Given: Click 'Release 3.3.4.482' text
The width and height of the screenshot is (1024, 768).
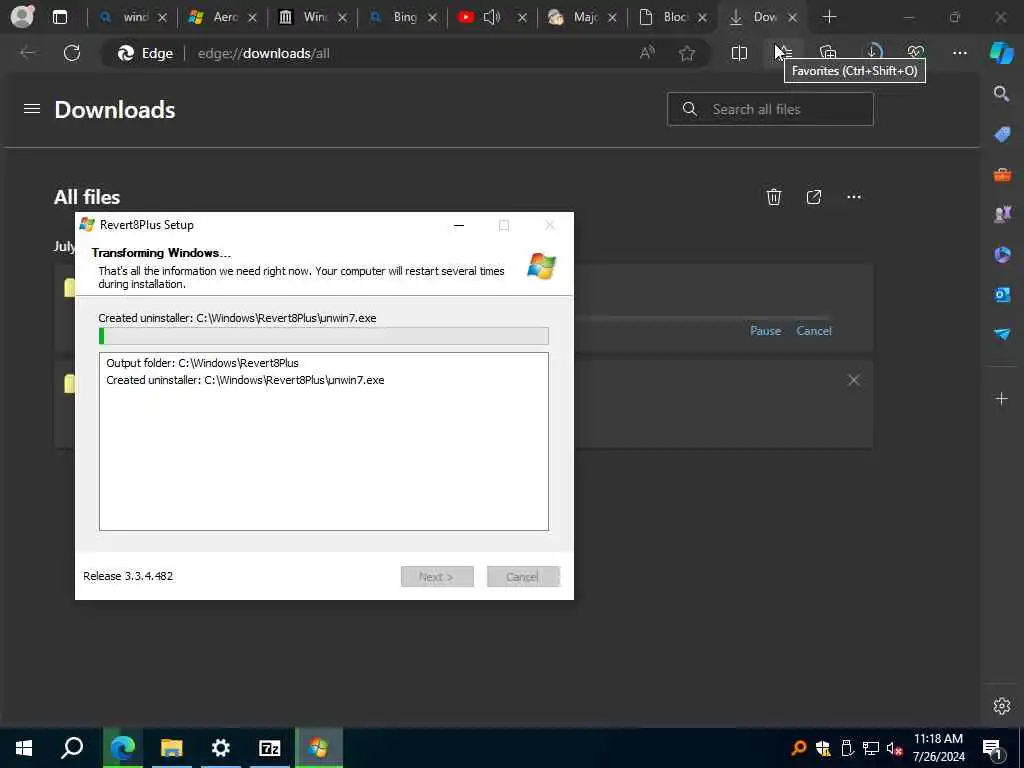Looking at the screenshot, I should point(128,576).
